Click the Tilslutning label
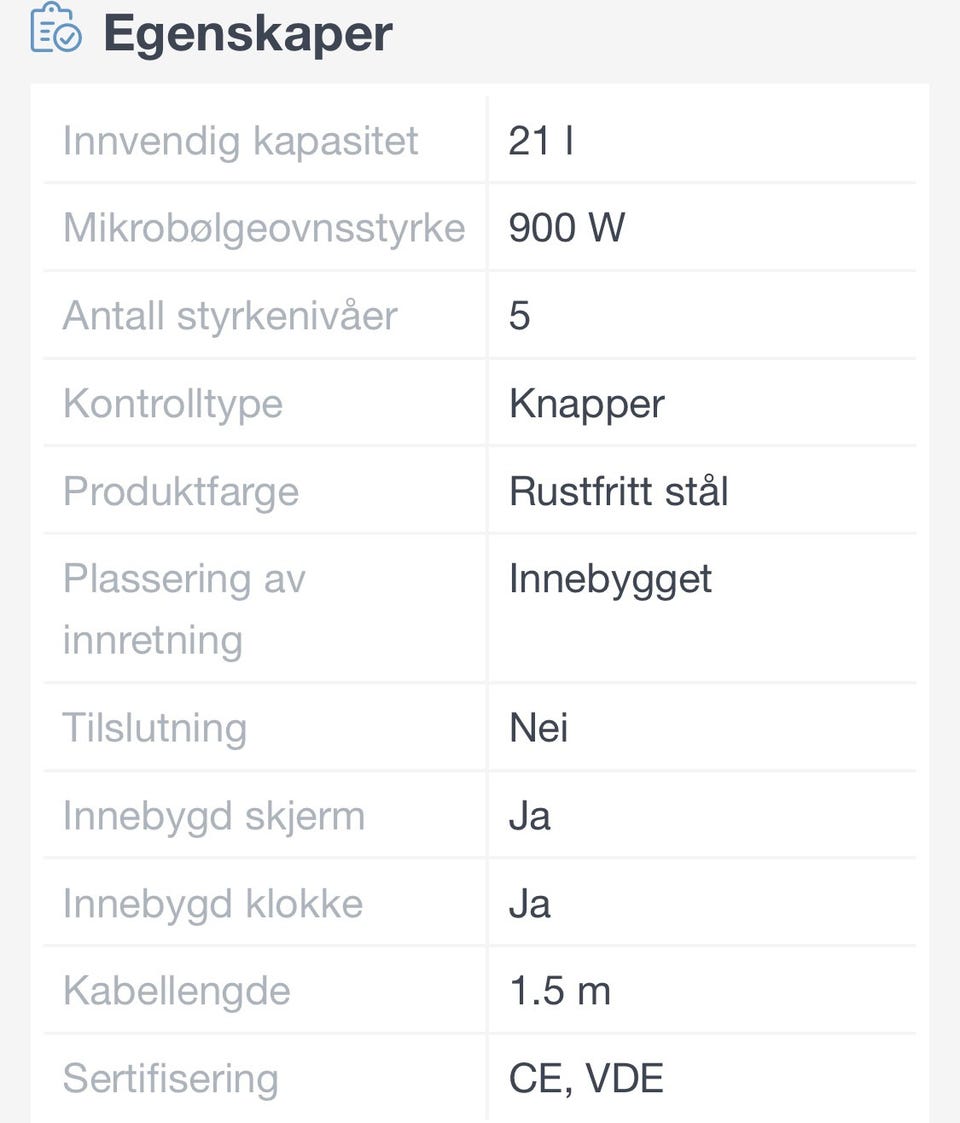The height and width of the screenshot is (1123, 960). (x=155, y=728)
